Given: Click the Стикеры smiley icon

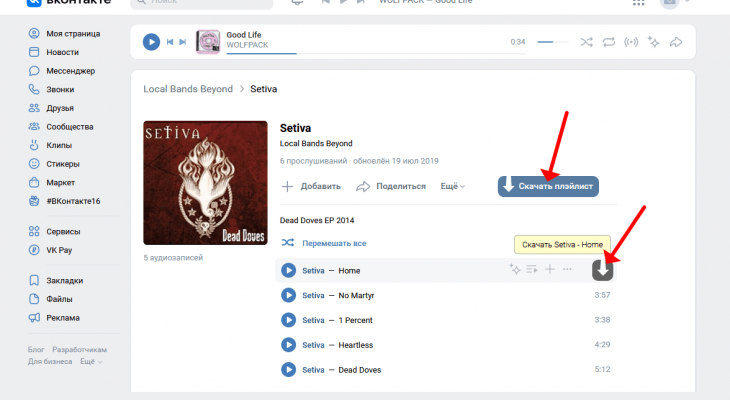Looking at the screenshot, I should pyautogui.click(x=34, y=164).
